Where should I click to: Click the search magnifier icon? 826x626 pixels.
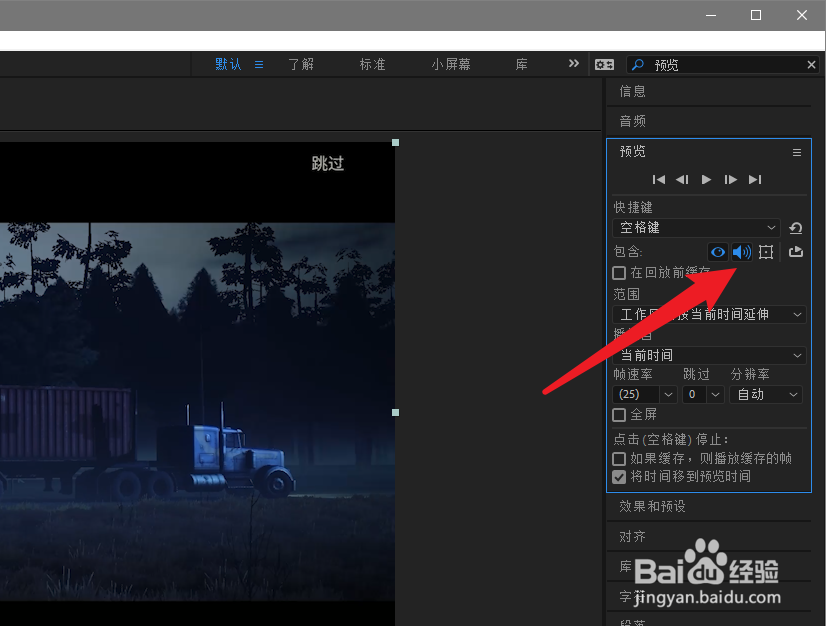[637, 65]
